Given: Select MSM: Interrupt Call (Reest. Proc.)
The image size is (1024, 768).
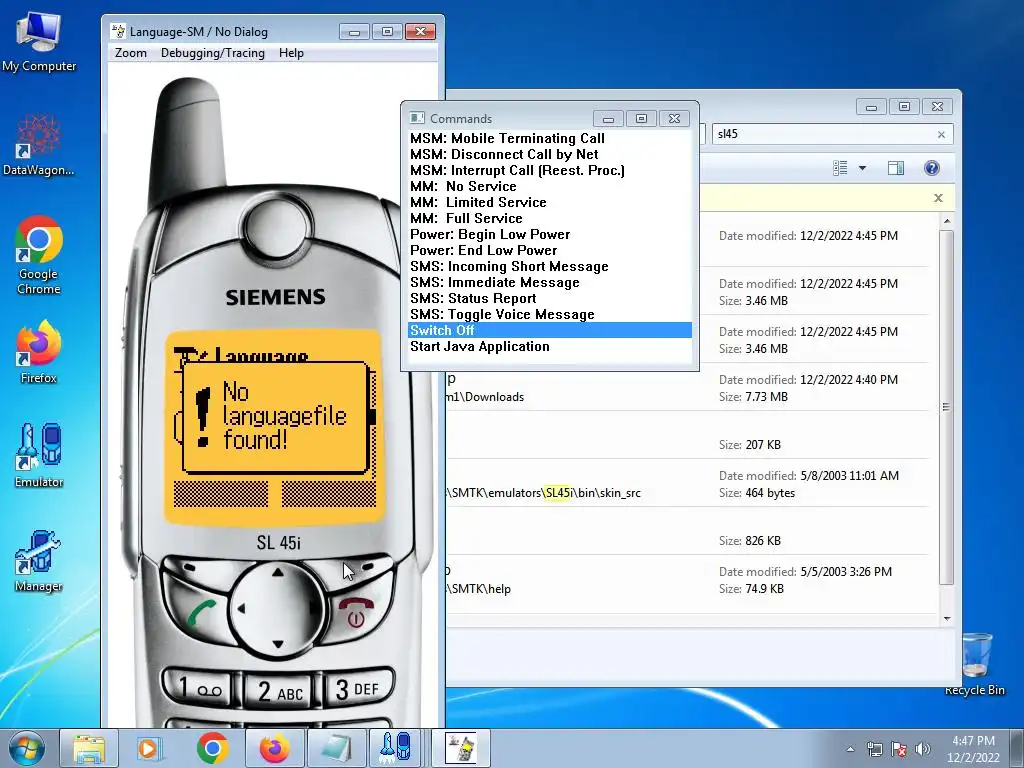Looking at the screenshot, I should pyautogui.click(x=550, y=170).
